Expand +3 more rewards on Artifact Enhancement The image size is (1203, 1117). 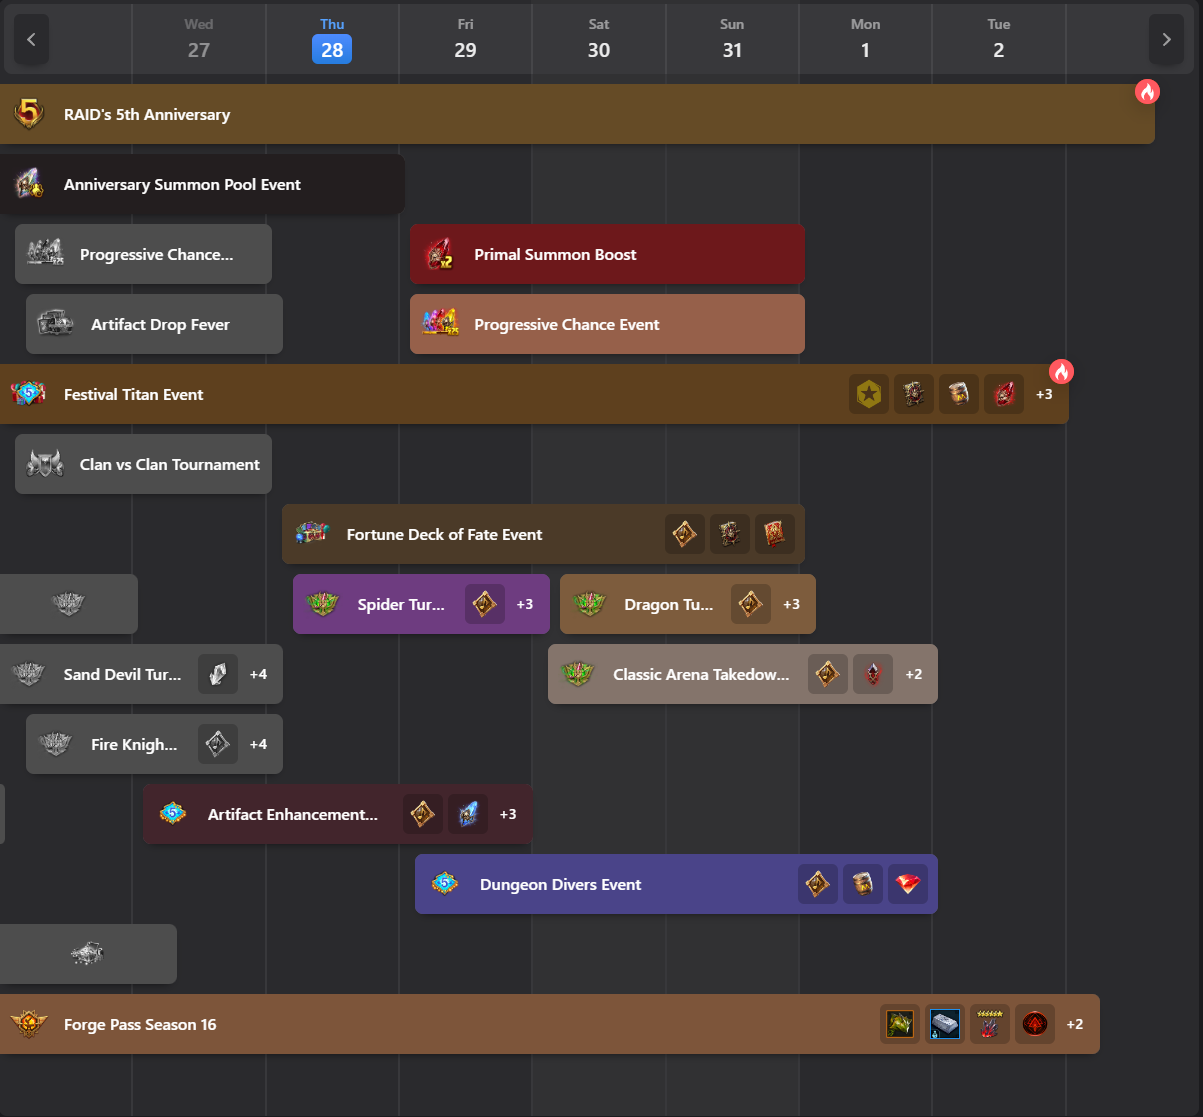click(x=508, y=814)
